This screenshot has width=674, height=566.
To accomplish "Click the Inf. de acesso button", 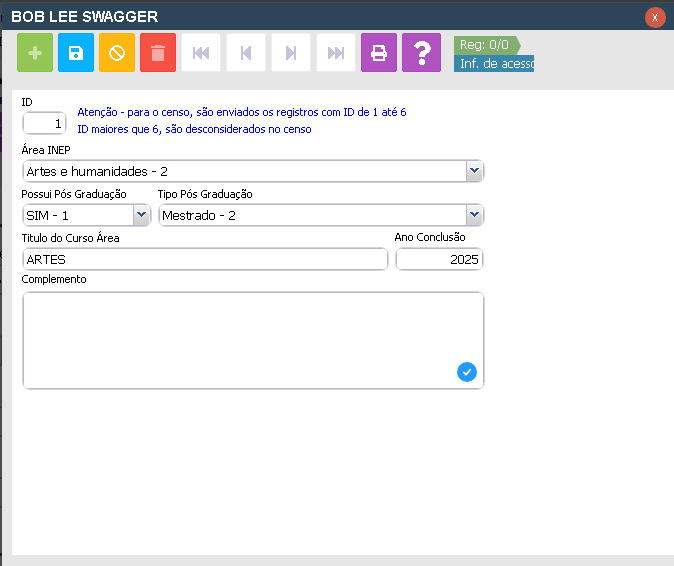I will click(x=494, y=64).
